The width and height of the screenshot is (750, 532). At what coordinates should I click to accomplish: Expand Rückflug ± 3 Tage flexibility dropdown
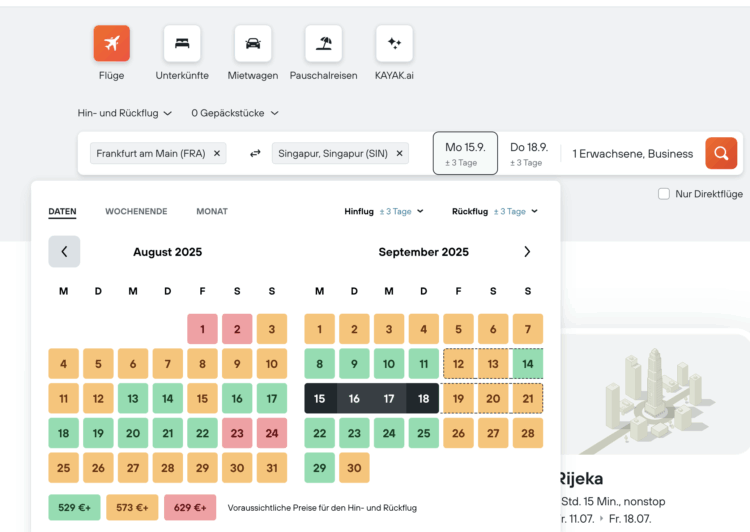click(495, 211)
